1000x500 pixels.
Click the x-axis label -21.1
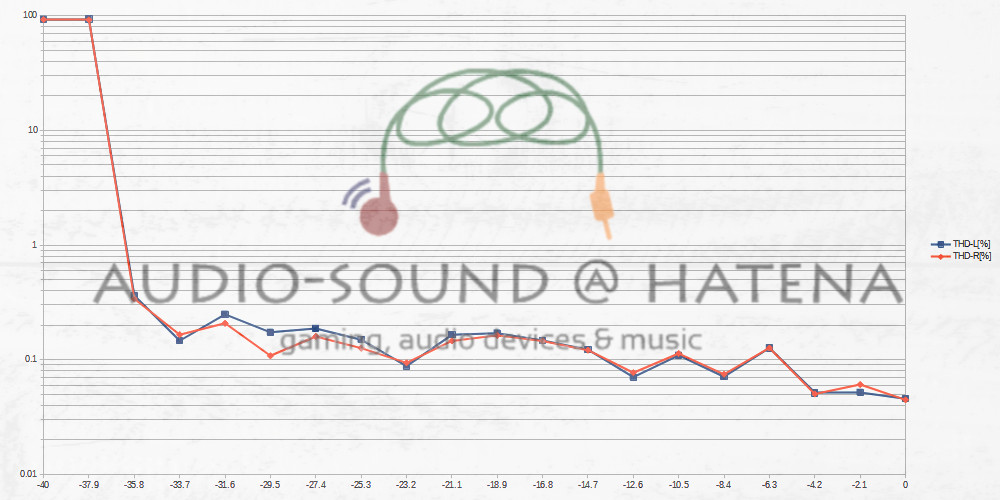point(452,485)
